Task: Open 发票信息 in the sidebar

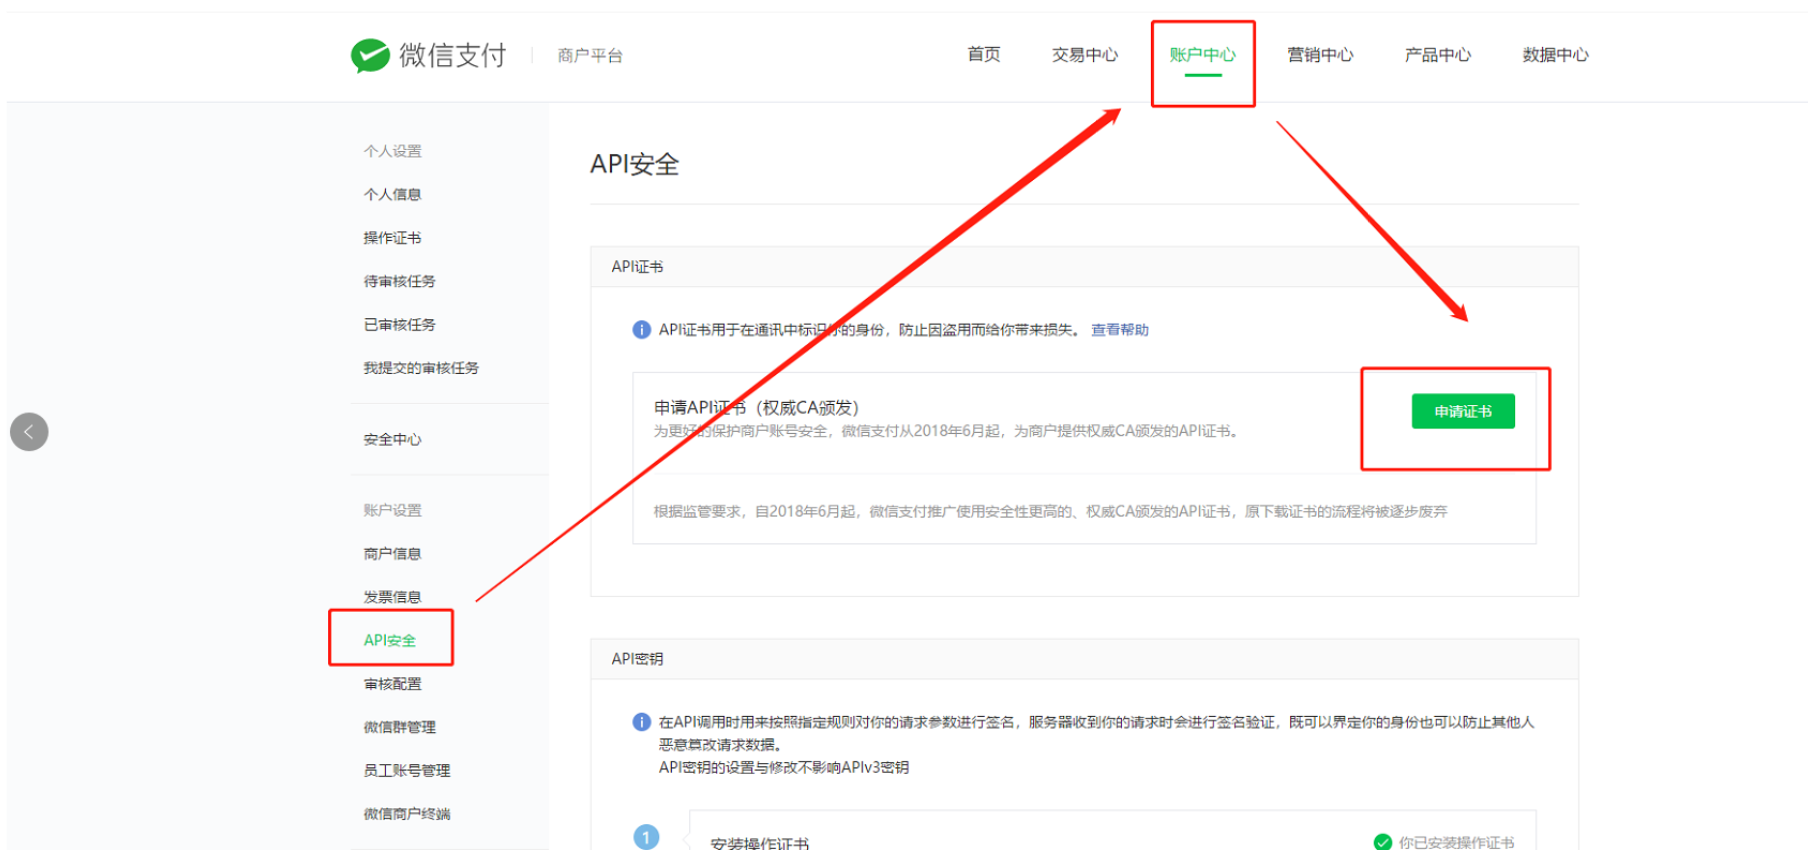Action: [x=392, y=597]
